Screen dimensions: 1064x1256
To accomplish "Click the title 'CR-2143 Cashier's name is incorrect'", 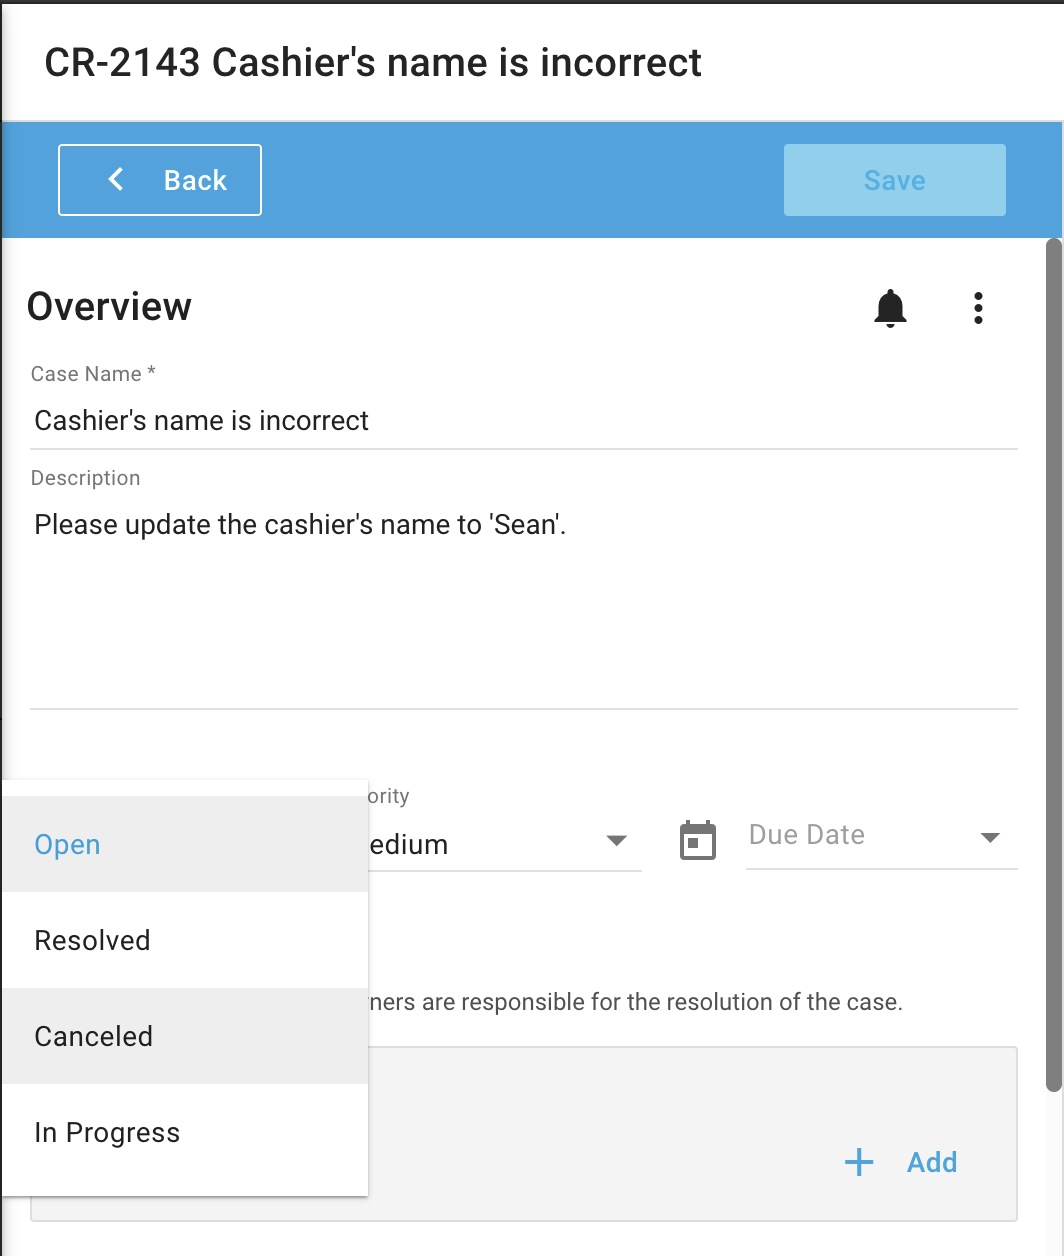I will 373,62.
